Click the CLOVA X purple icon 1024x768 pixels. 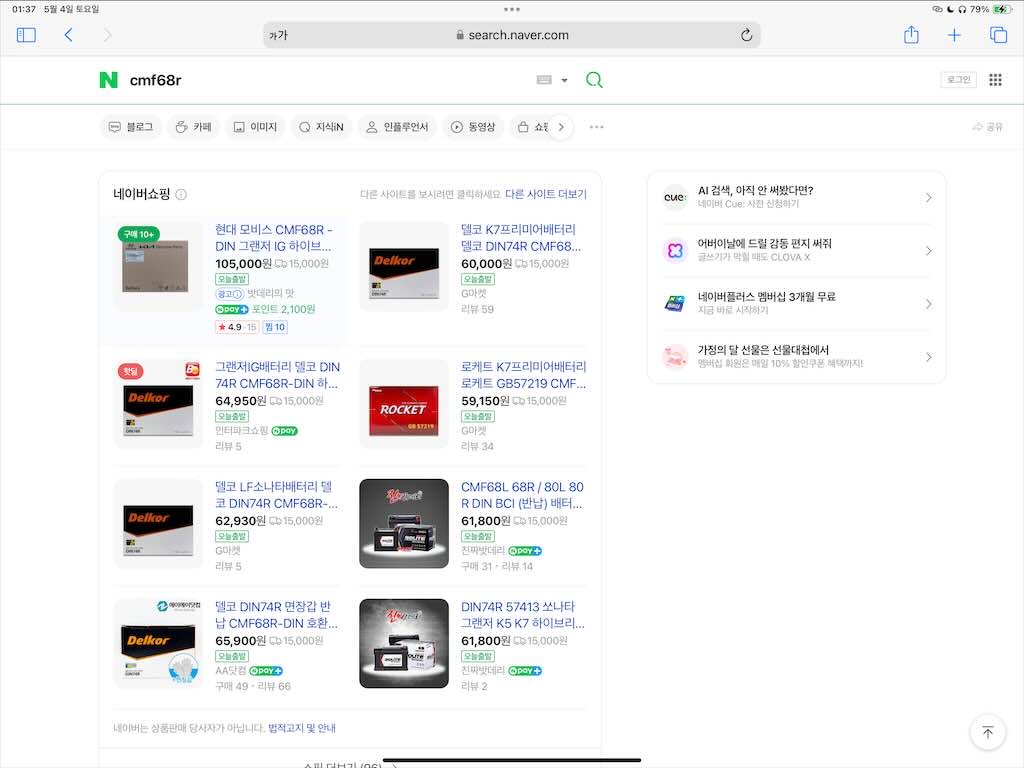pyautogui.click(x=675, y=250)
